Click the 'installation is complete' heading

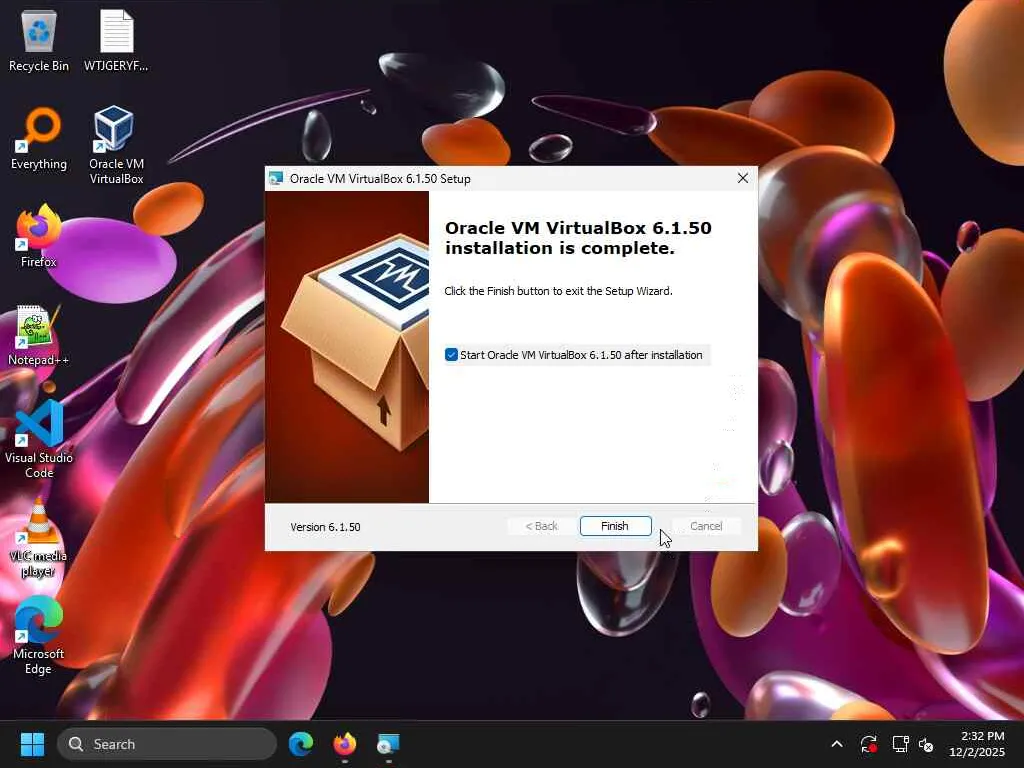coord(578,238)
